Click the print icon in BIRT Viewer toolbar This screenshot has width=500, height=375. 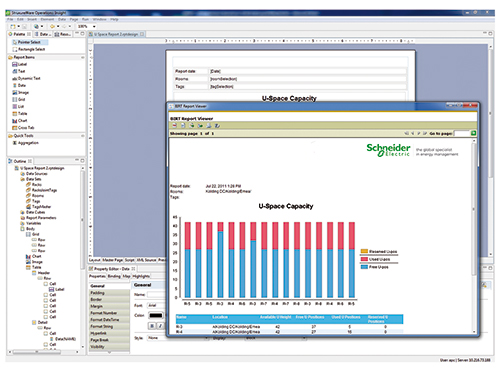pyautogui.click(x=209, y=126)
